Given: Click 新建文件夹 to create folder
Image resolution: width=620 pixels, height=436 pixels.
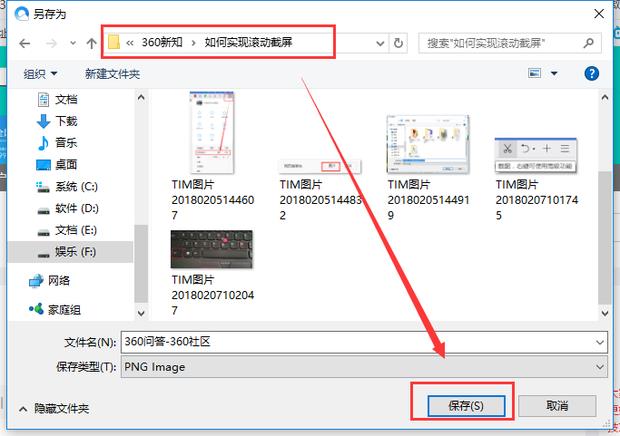Looking at the screenshot, I should pyautogui.click(x=112, y=74).
